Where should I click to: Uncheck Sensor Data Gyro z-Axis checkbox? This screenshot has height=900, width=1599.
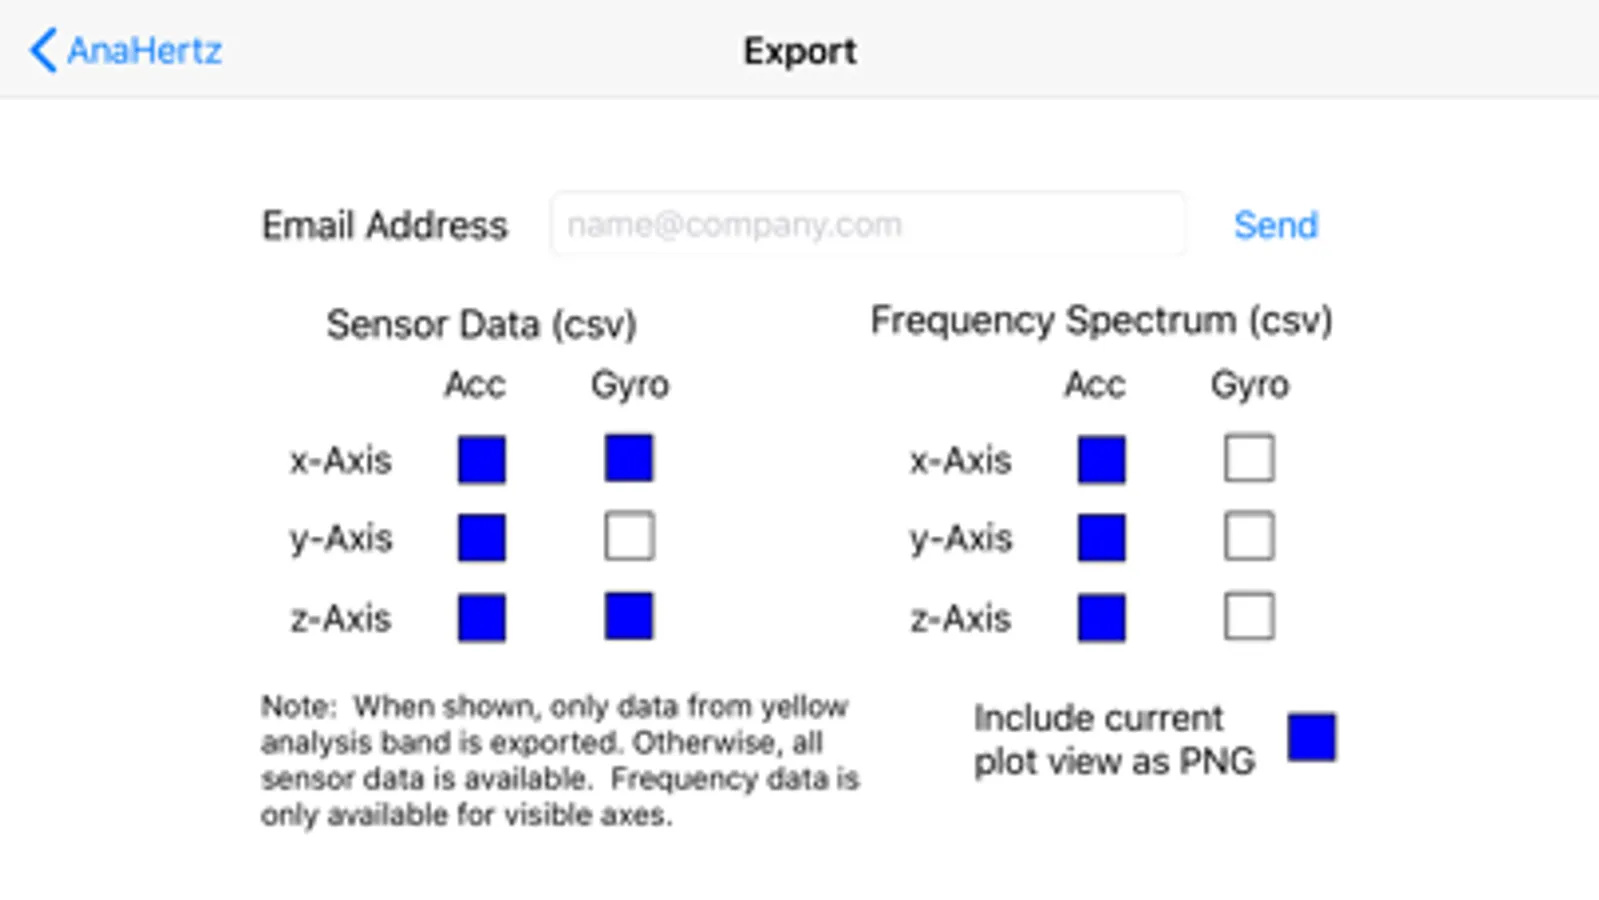coord(629,615)
